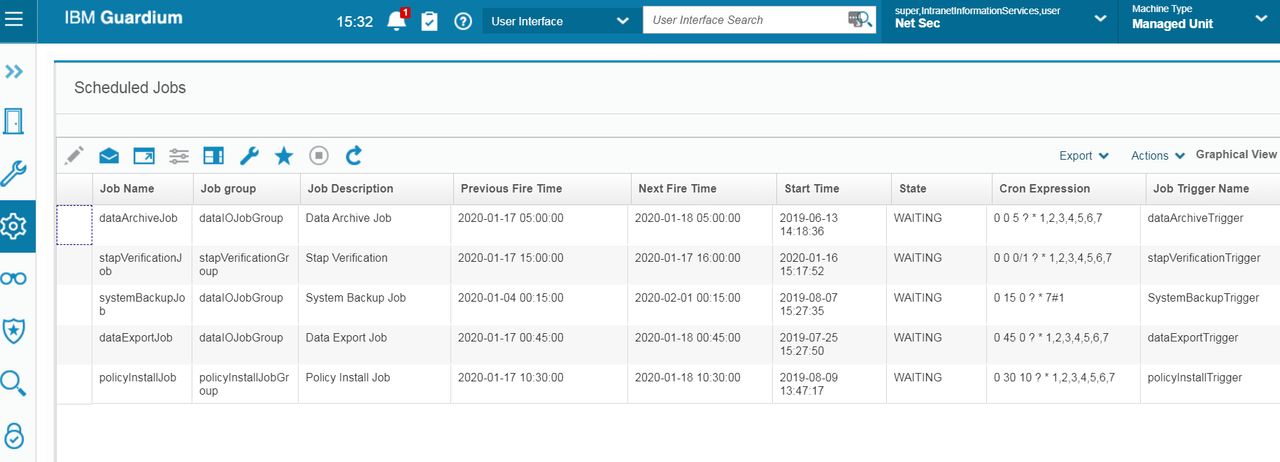Viewport: 1280px width, 462px height.
Task: Open the gear Manage sidebar section
Action: 14,227
